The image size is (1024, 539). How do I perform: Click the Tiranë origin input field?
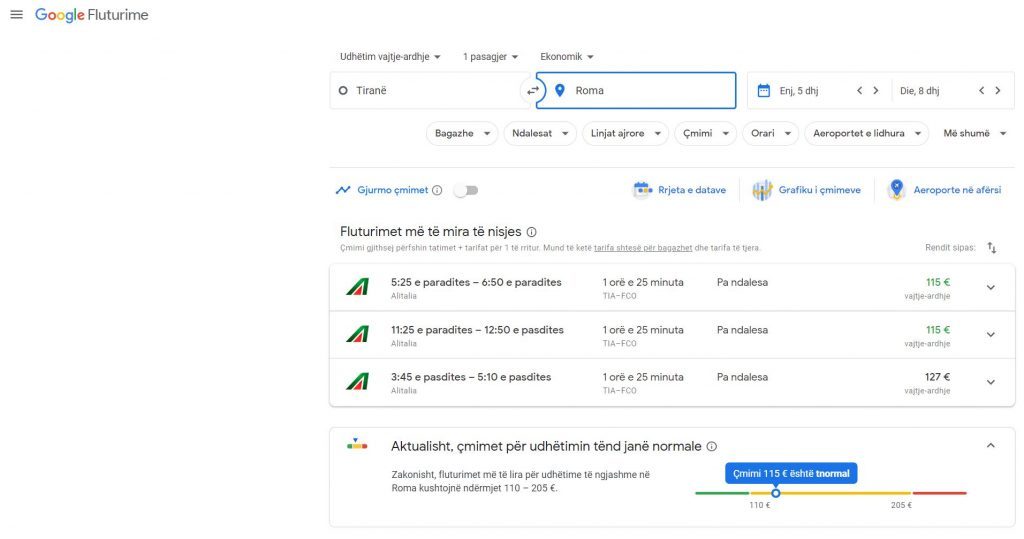[430, 91]
